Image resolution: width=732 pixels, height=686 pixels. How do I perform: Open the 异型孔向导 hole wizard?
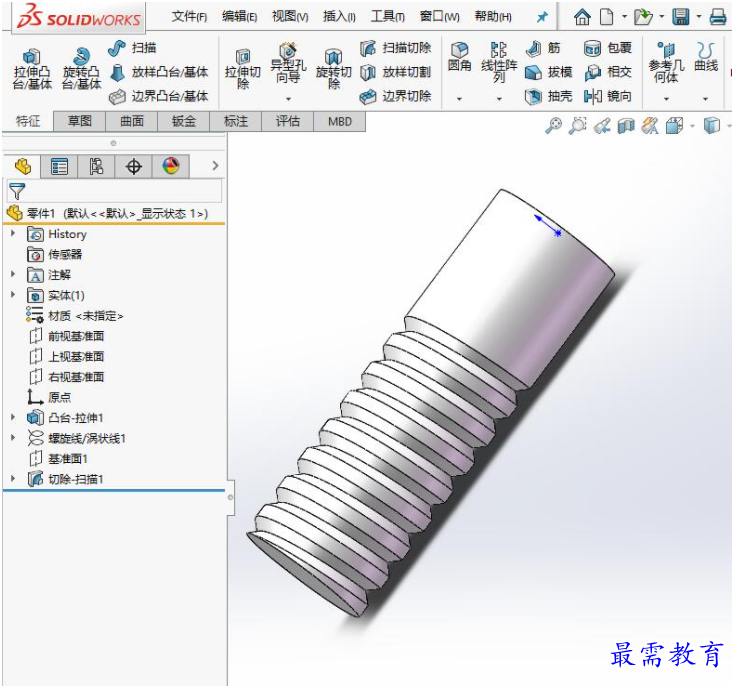288,64
